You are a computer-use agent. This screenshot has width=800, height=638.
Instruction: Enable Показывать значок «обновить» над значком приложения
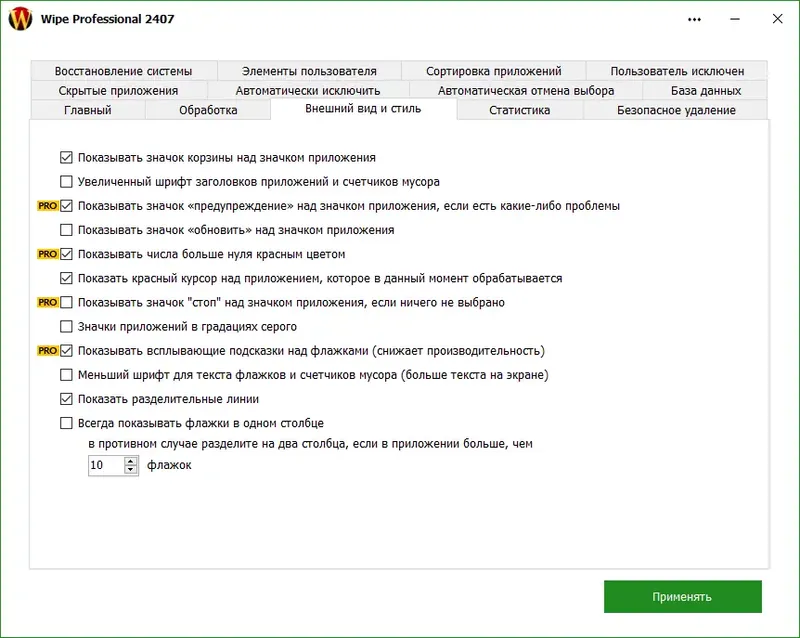66,228
